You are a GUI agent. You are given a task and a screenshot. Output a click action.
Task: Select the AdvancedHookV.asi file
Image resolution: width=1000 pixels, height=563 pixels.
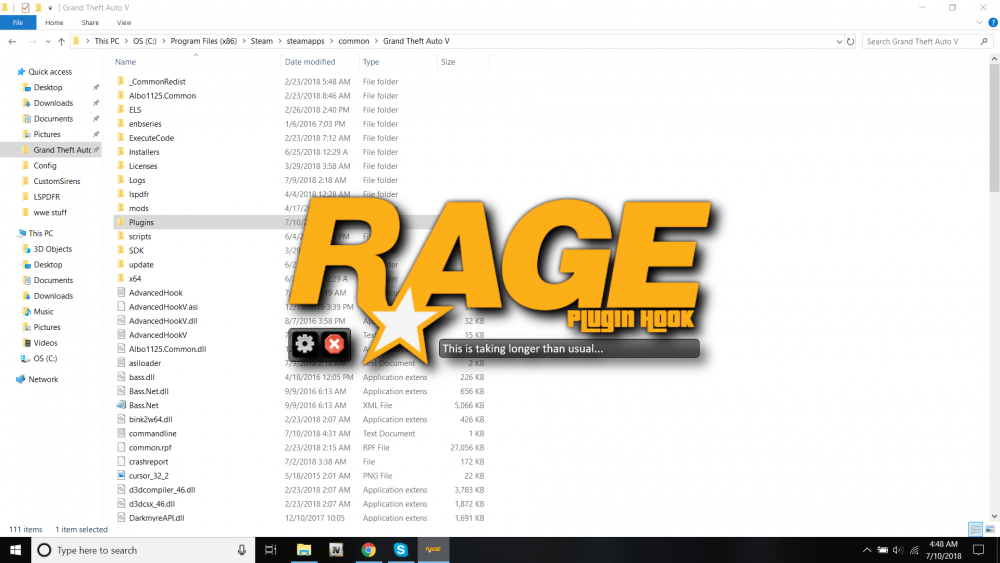[x=163, y=307]
